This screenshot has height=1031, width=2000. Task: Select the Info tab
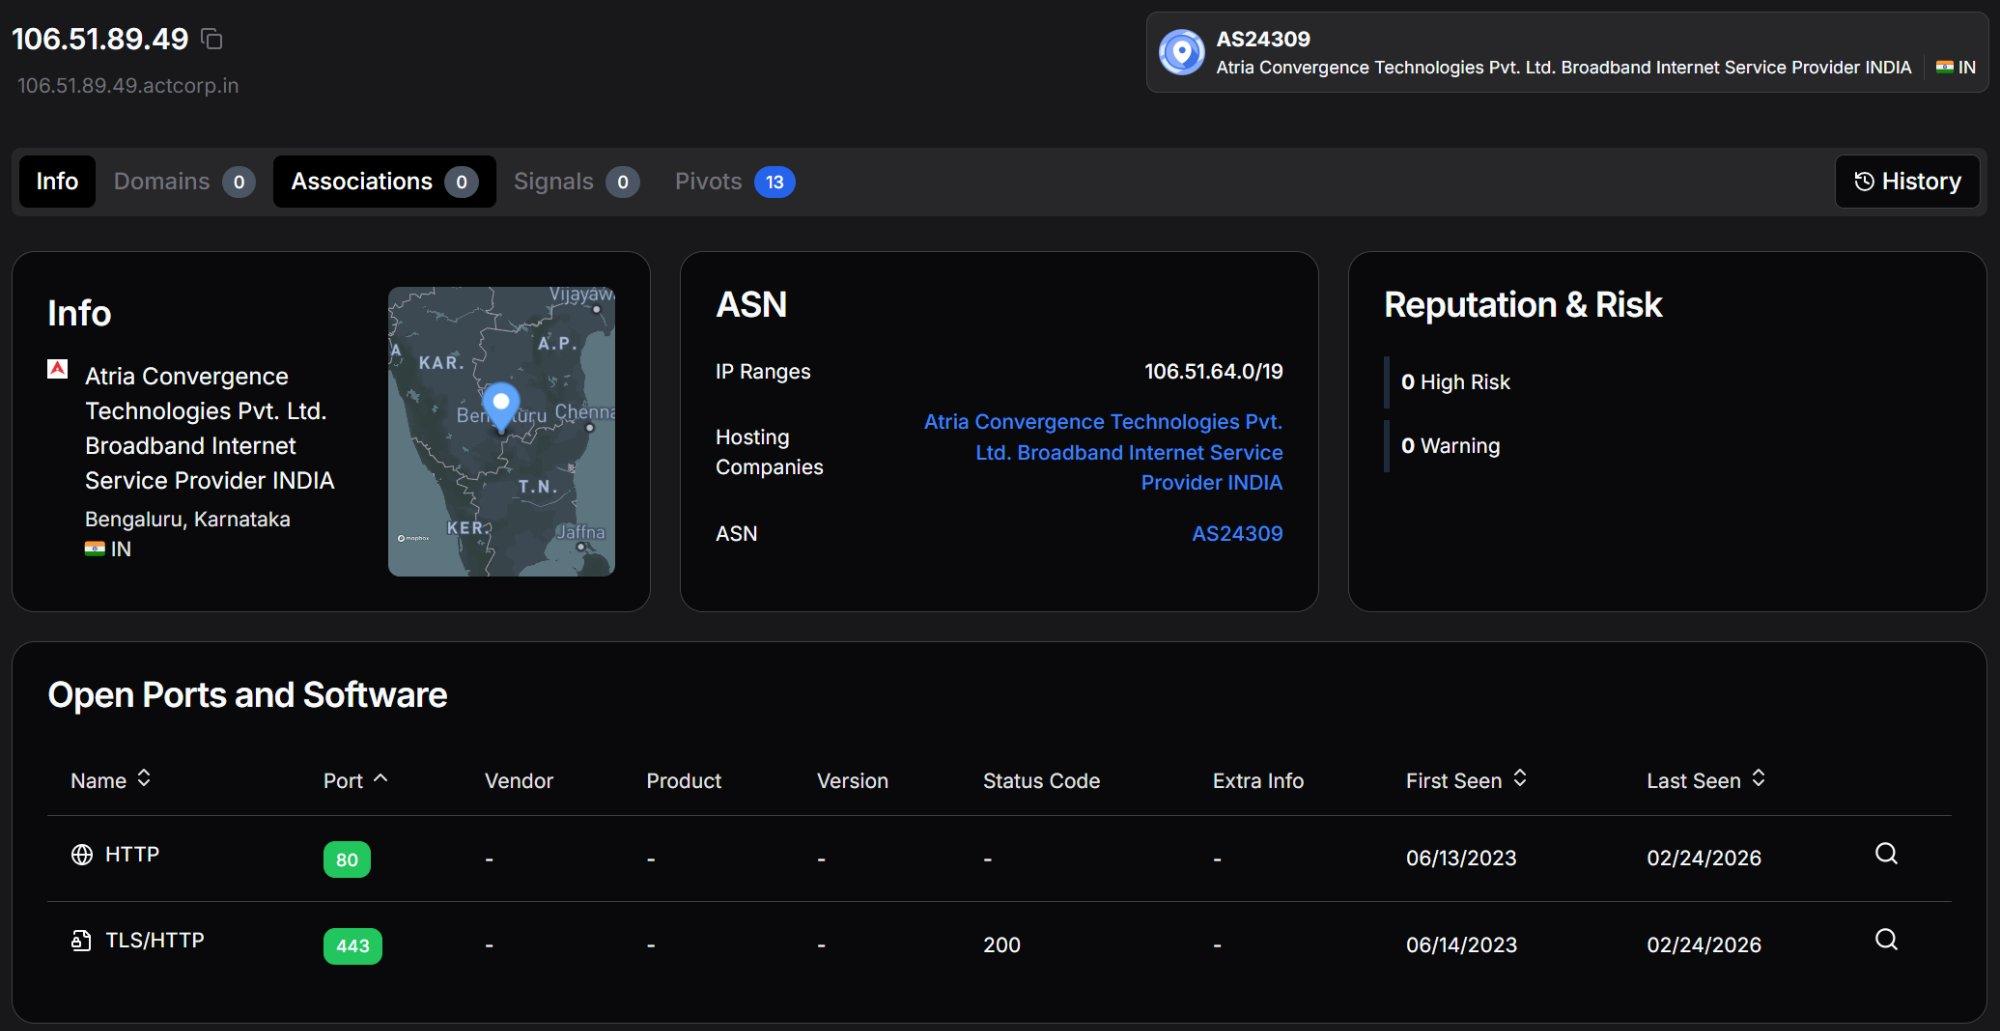[x=56, y=181]
